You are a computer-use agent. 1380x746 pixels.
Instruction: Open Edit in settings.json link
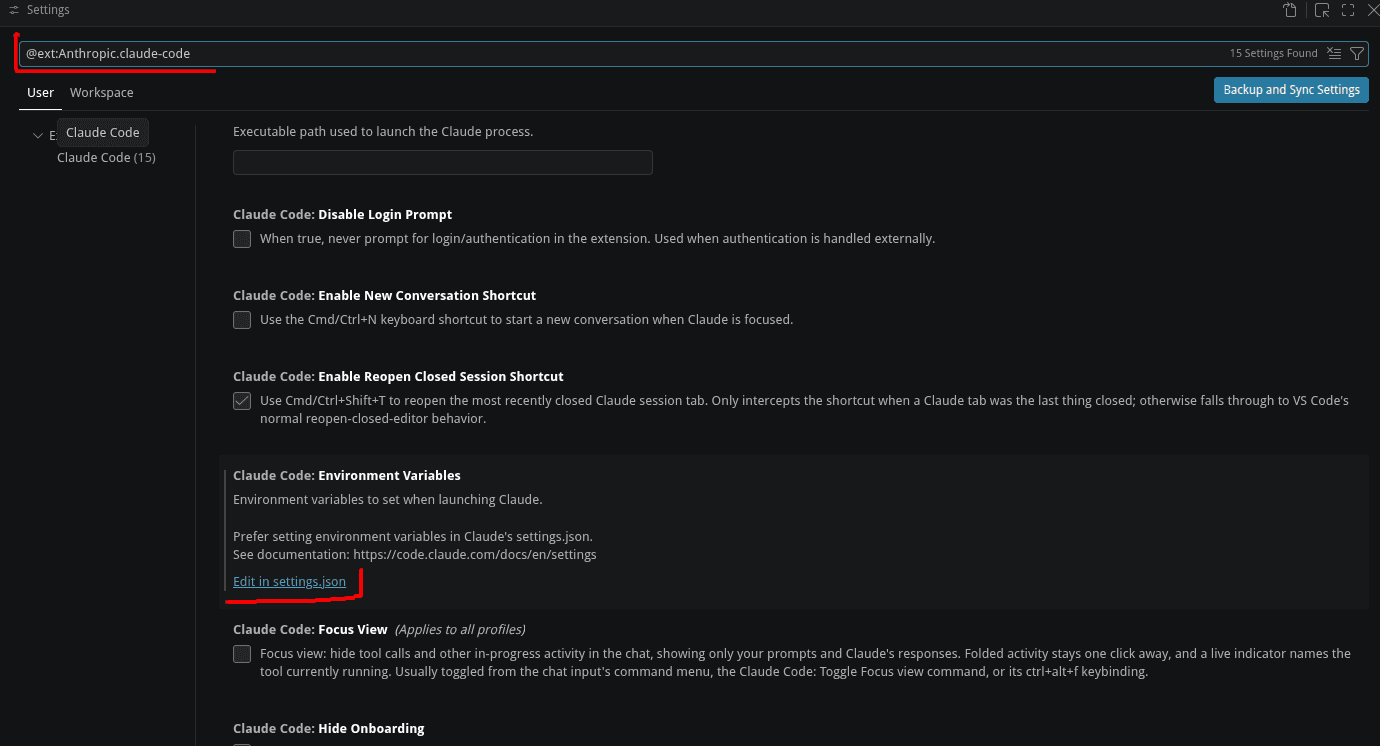pos(289,582)
